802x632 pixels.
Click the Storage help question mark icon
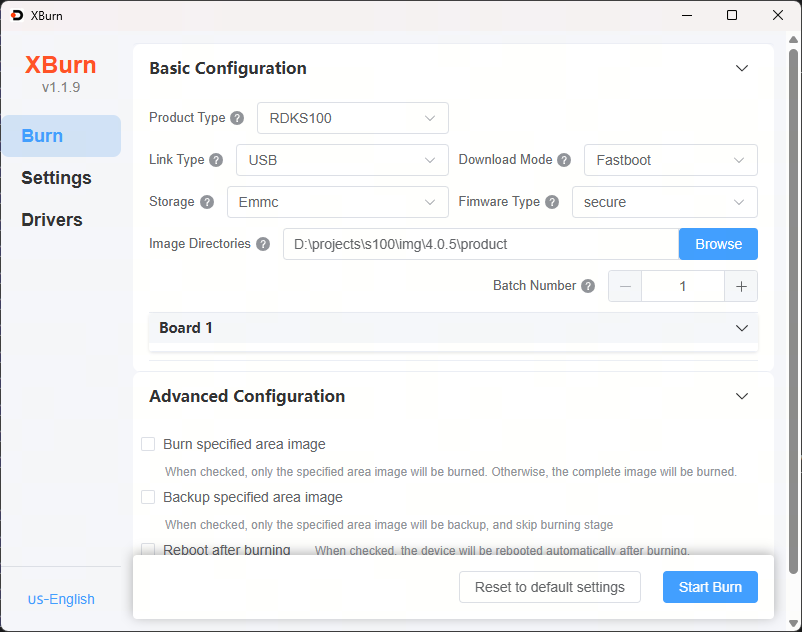click(207, 202)
